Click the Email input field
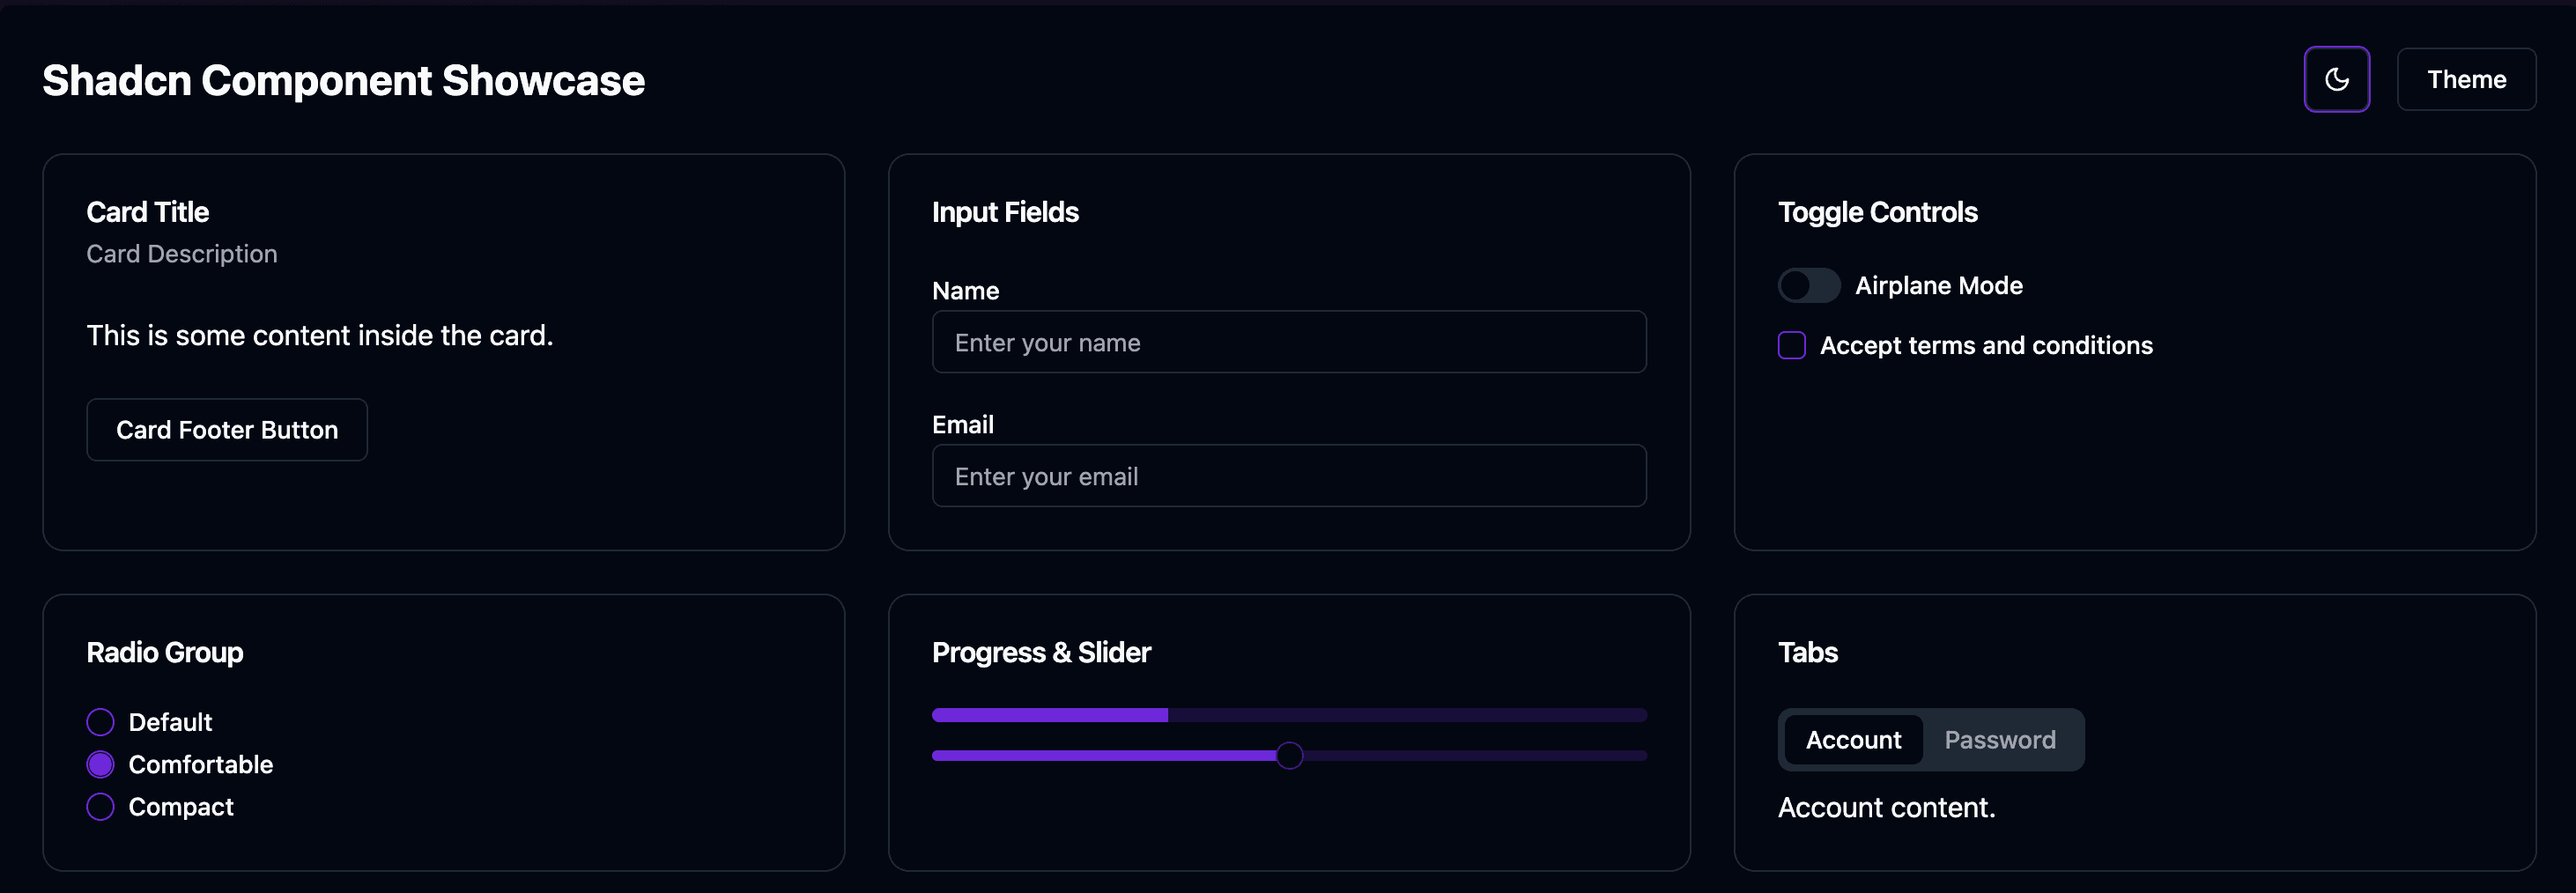Screen dimensions: 2576x893 pyautogui.click(x=1289, y=476)
